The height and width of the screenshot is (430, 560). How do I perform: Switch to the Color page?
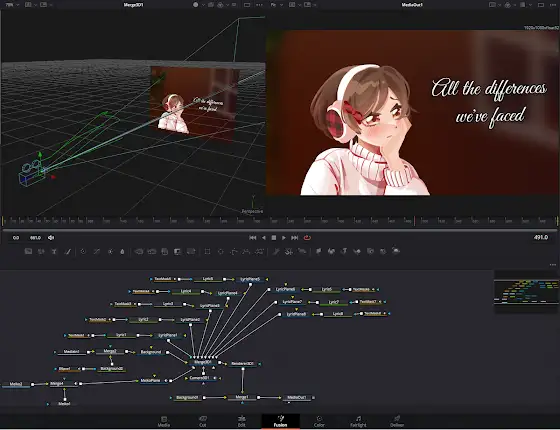pyautogui.click(x=319, y=421)
